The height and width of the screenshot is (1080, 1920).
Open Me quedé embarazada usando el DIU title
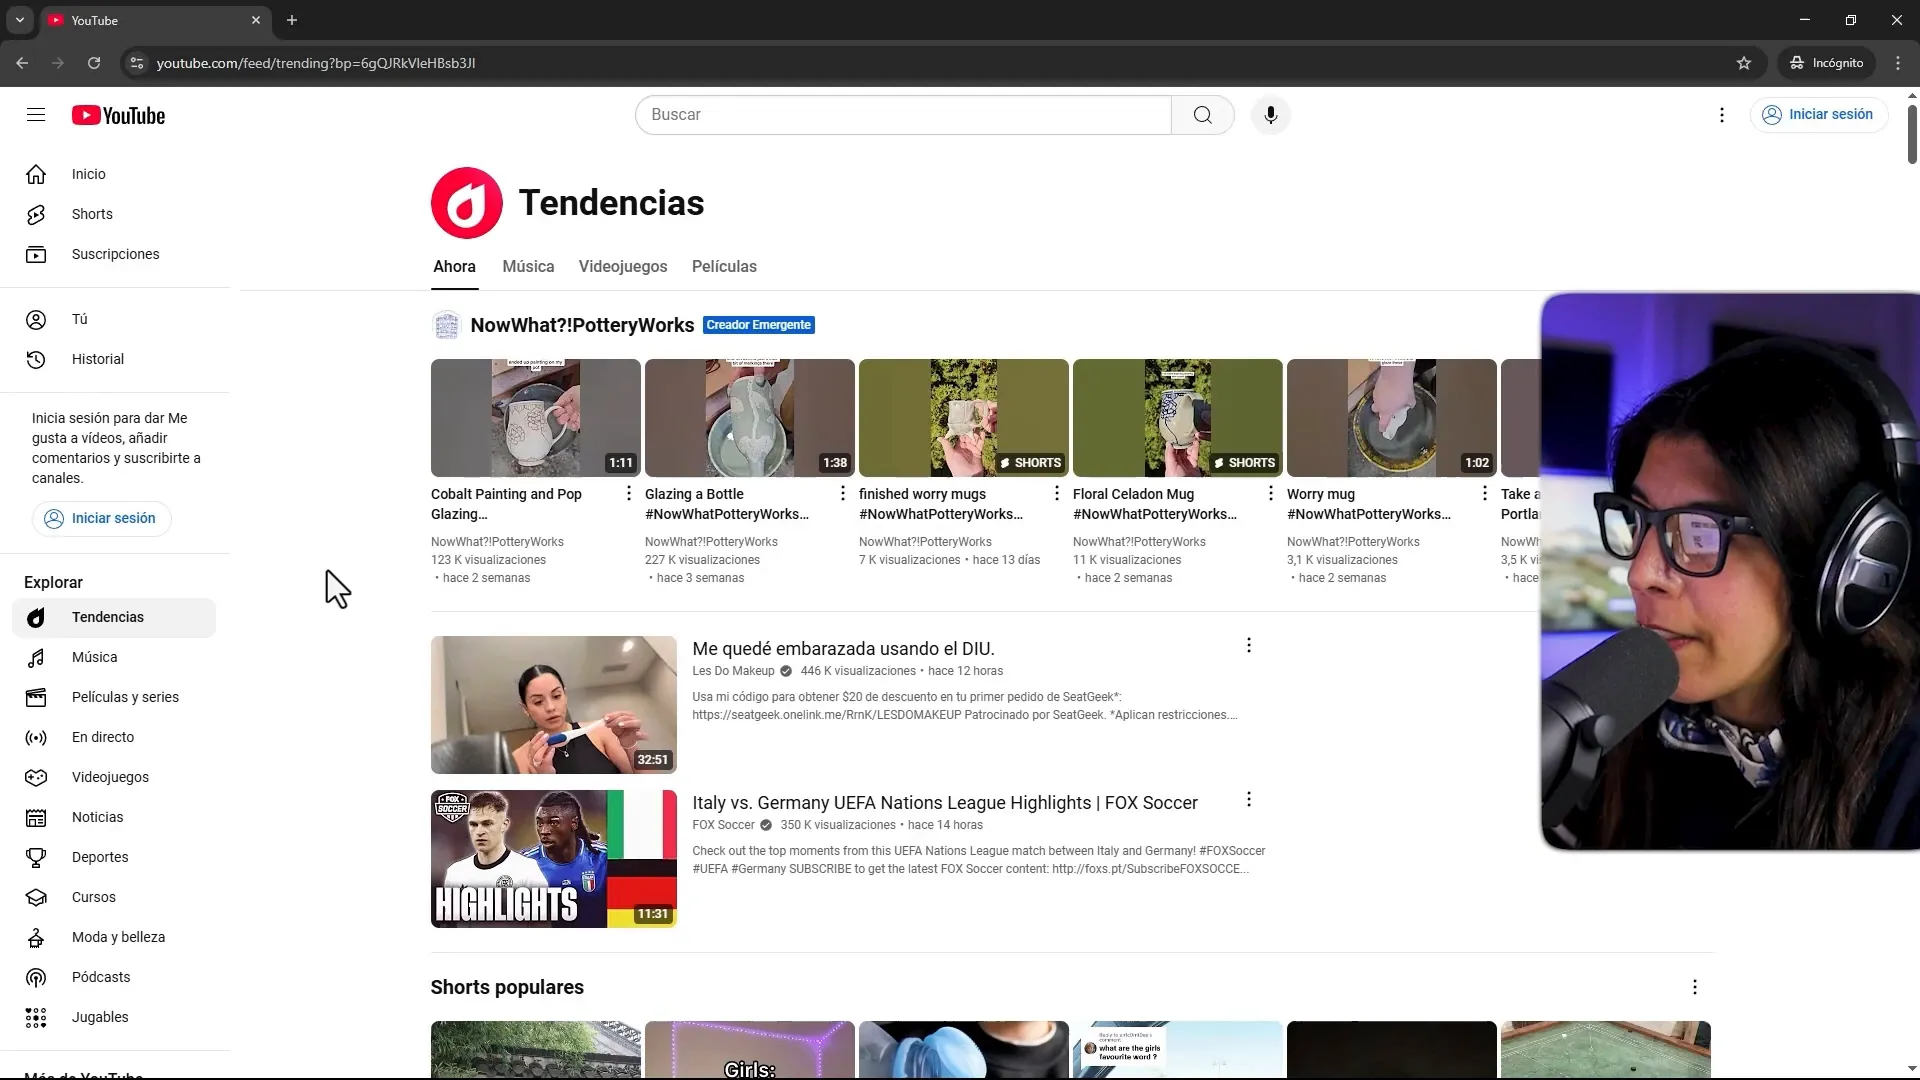point(843,649)
